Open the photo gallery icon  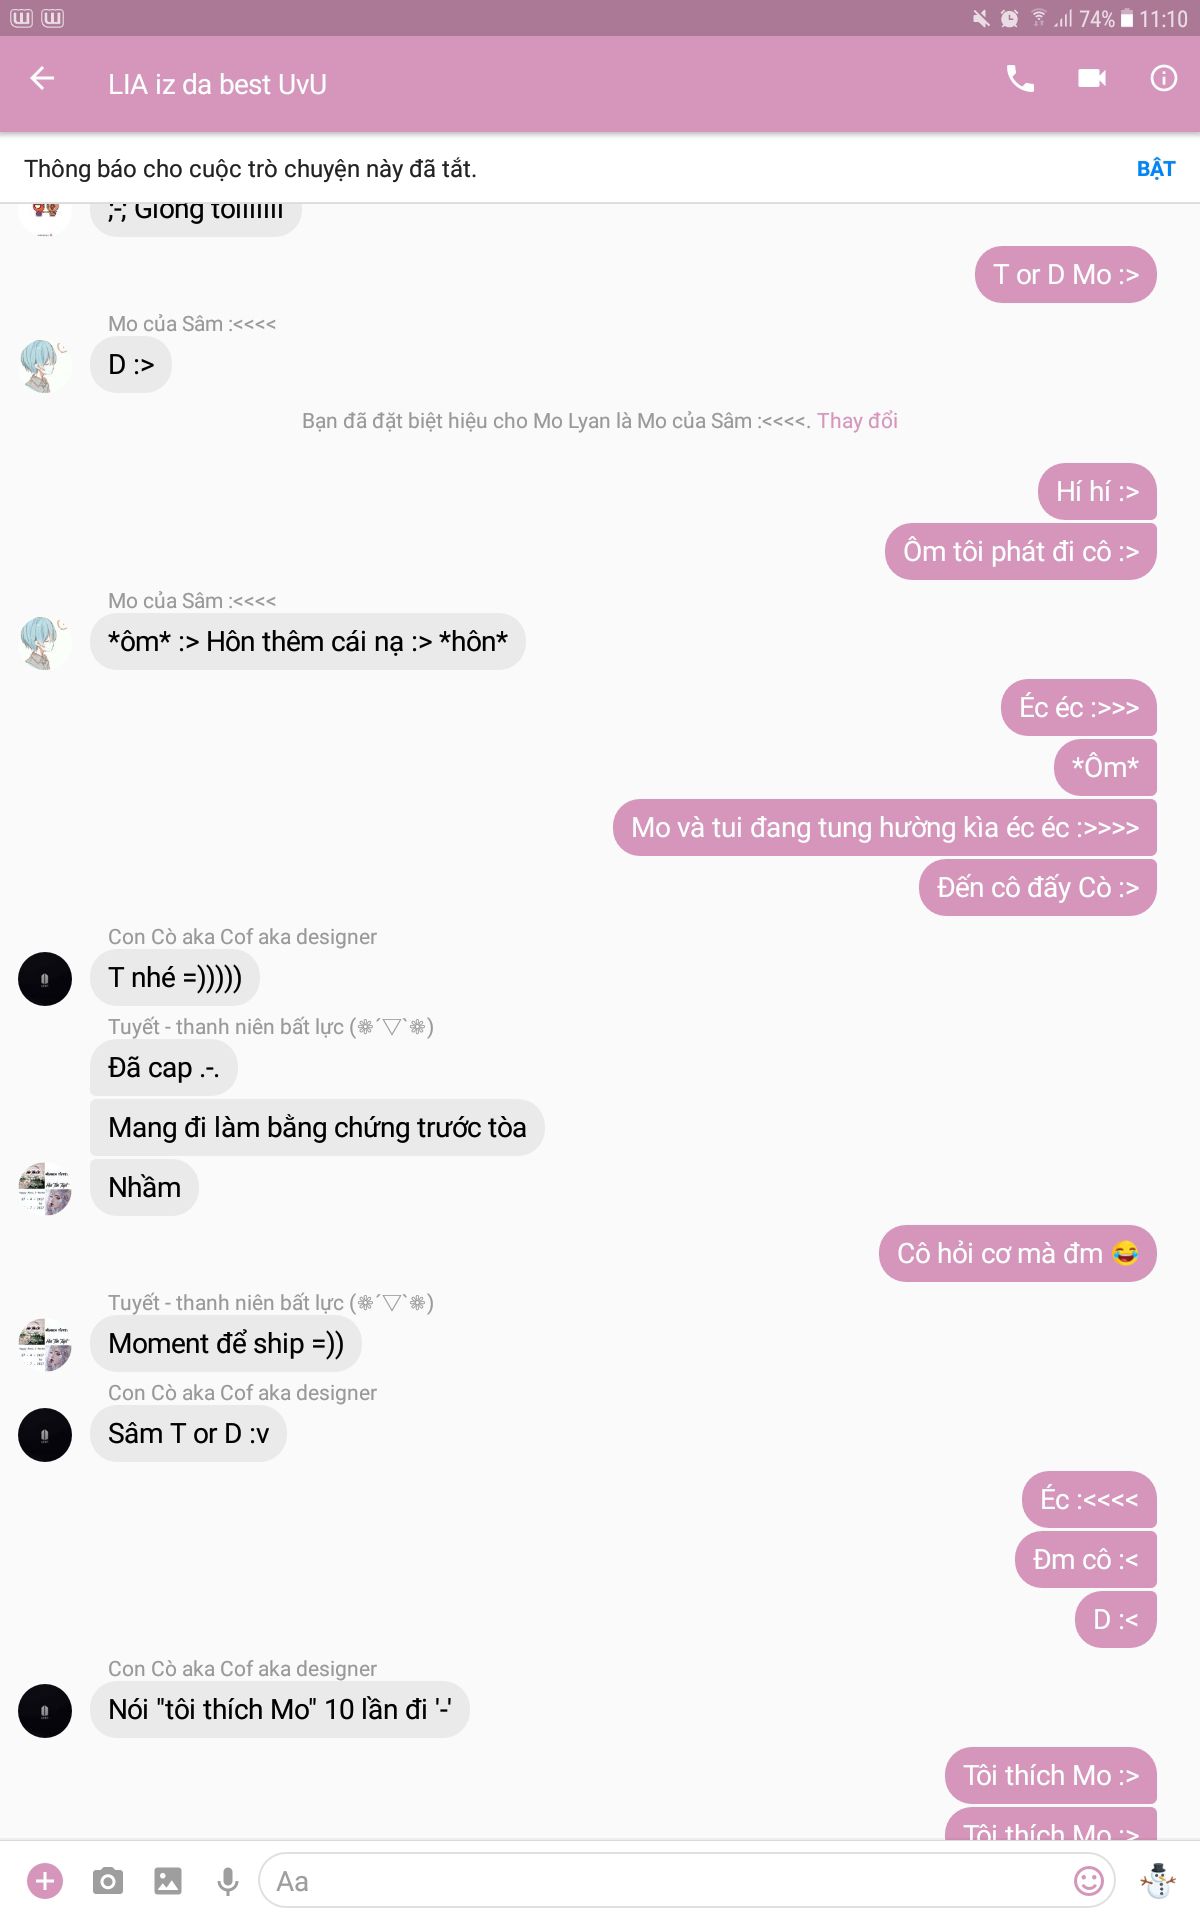[x=167, y=1881]
